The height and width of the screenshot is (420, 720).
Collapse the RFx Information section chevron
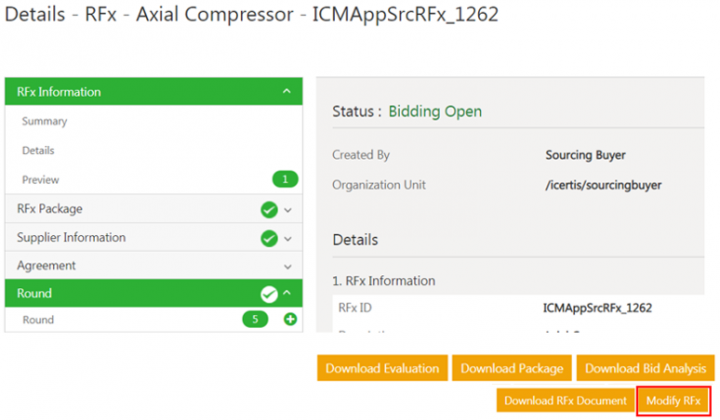click(287, 92)
